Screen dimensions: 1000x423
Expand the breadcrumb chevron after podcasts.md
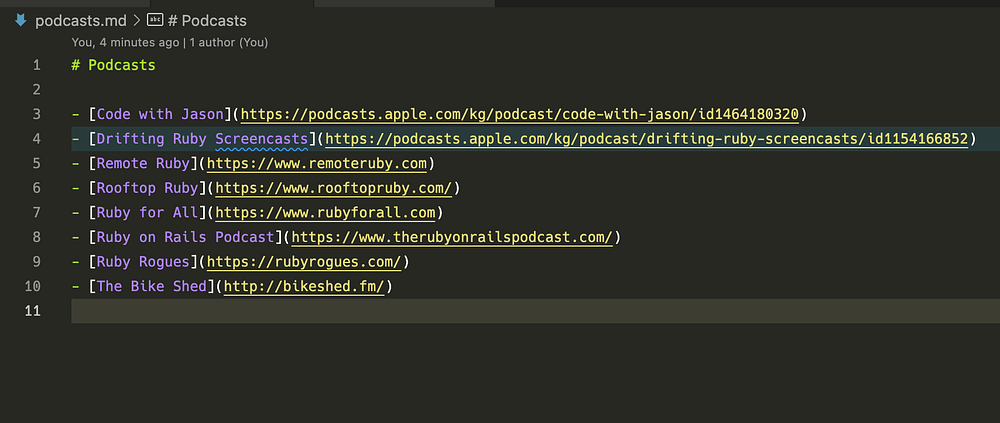coord(136,21)
